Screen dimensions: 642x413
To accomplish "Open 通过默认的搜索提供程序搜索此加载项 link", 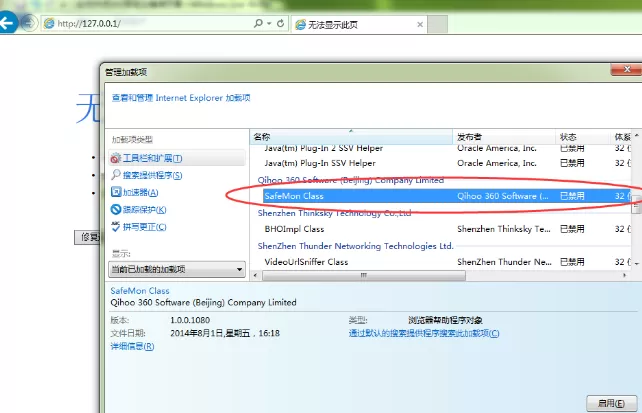I will tap(424, 333).
